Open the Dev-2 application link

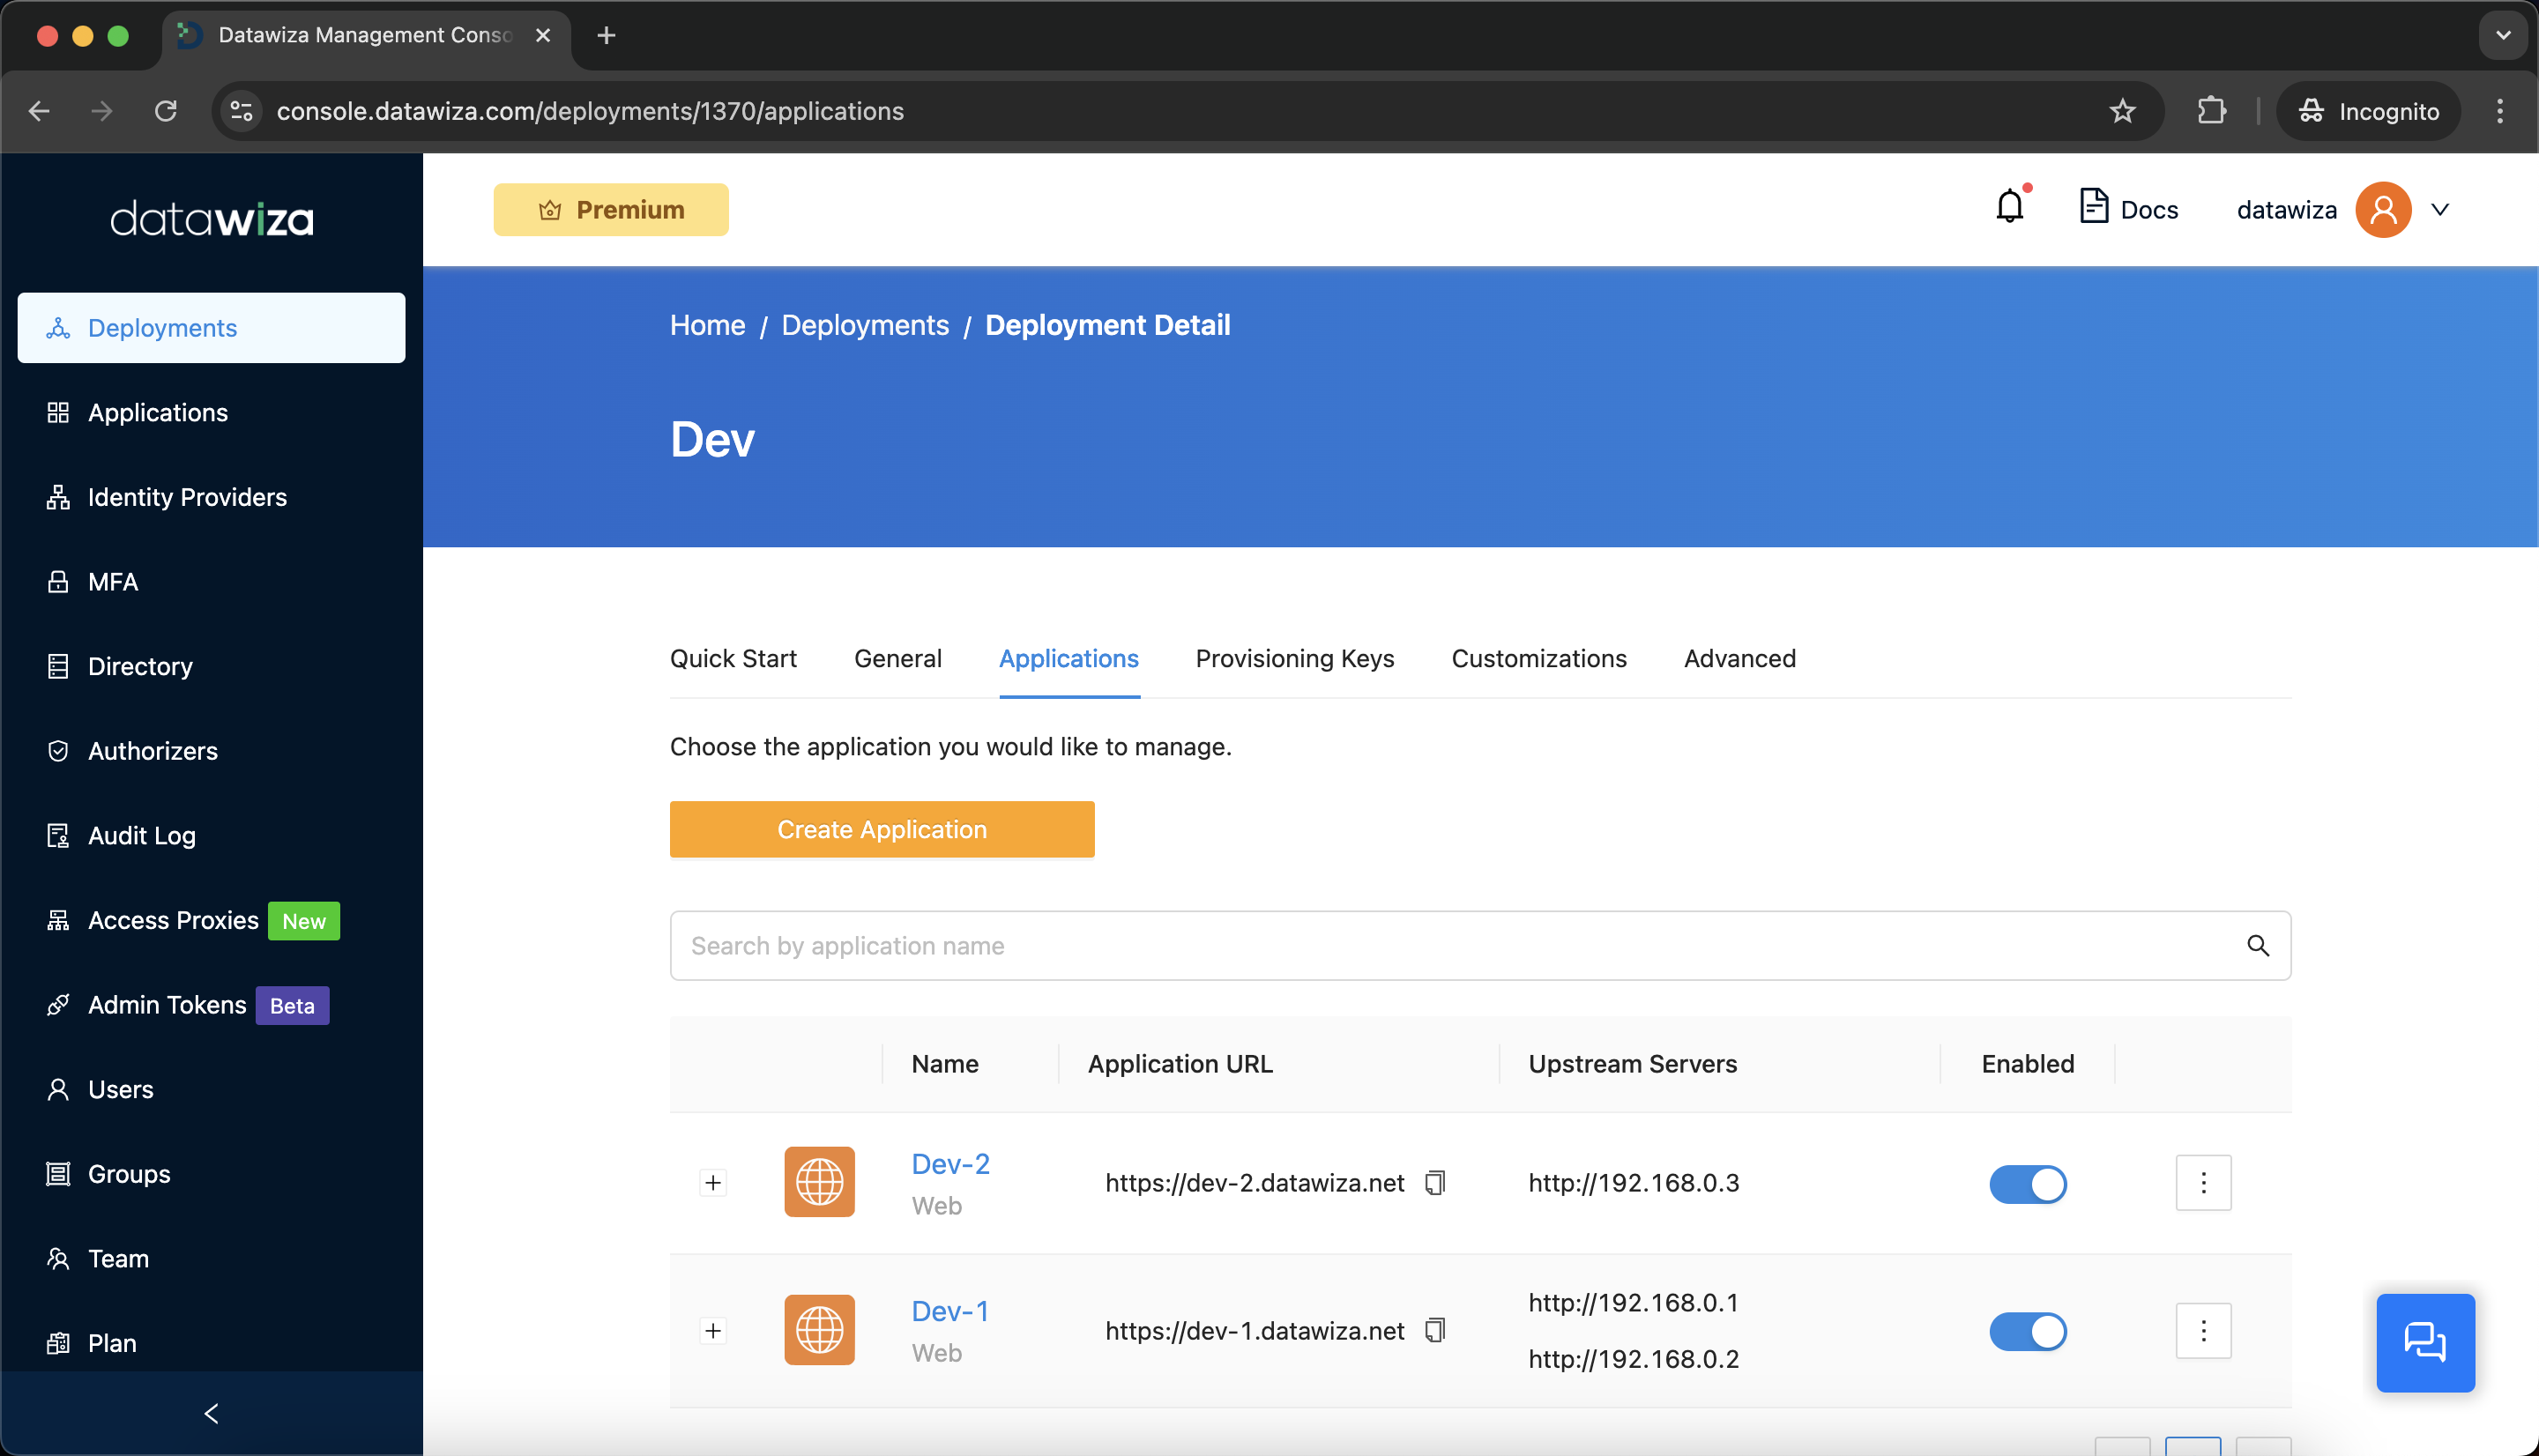pos(950,1164)
